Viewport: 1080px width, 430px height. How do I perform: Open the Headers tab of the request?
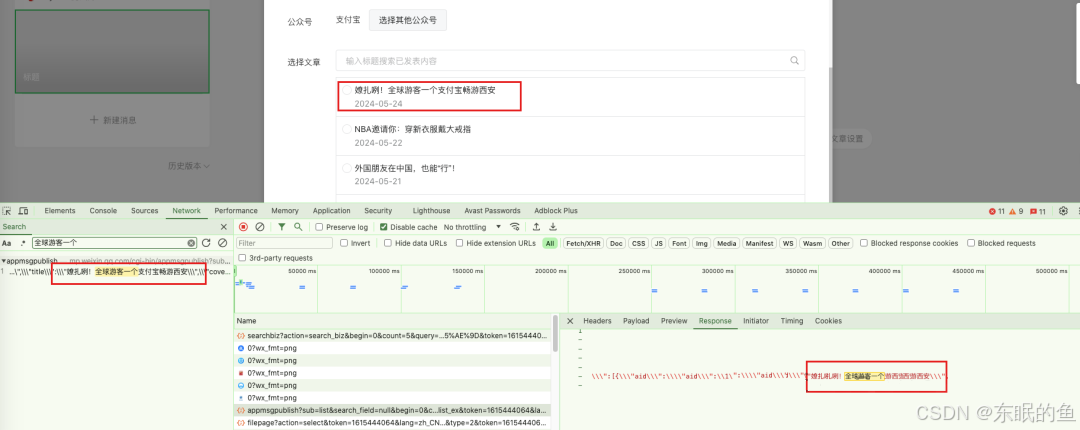coord(597,321)
